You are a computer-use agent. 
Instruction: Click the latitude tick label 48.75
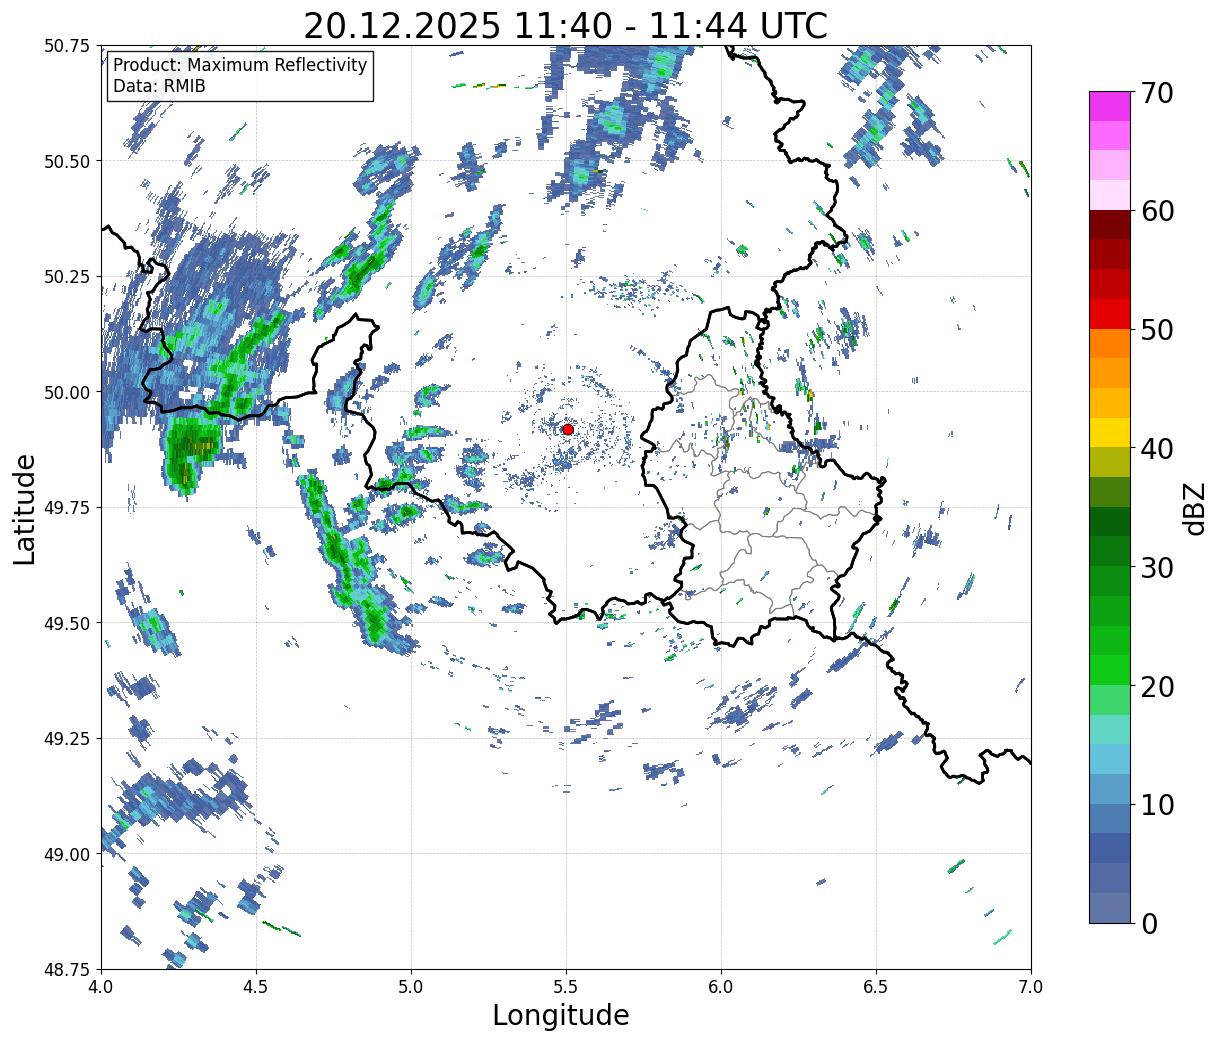pos(67,969)
